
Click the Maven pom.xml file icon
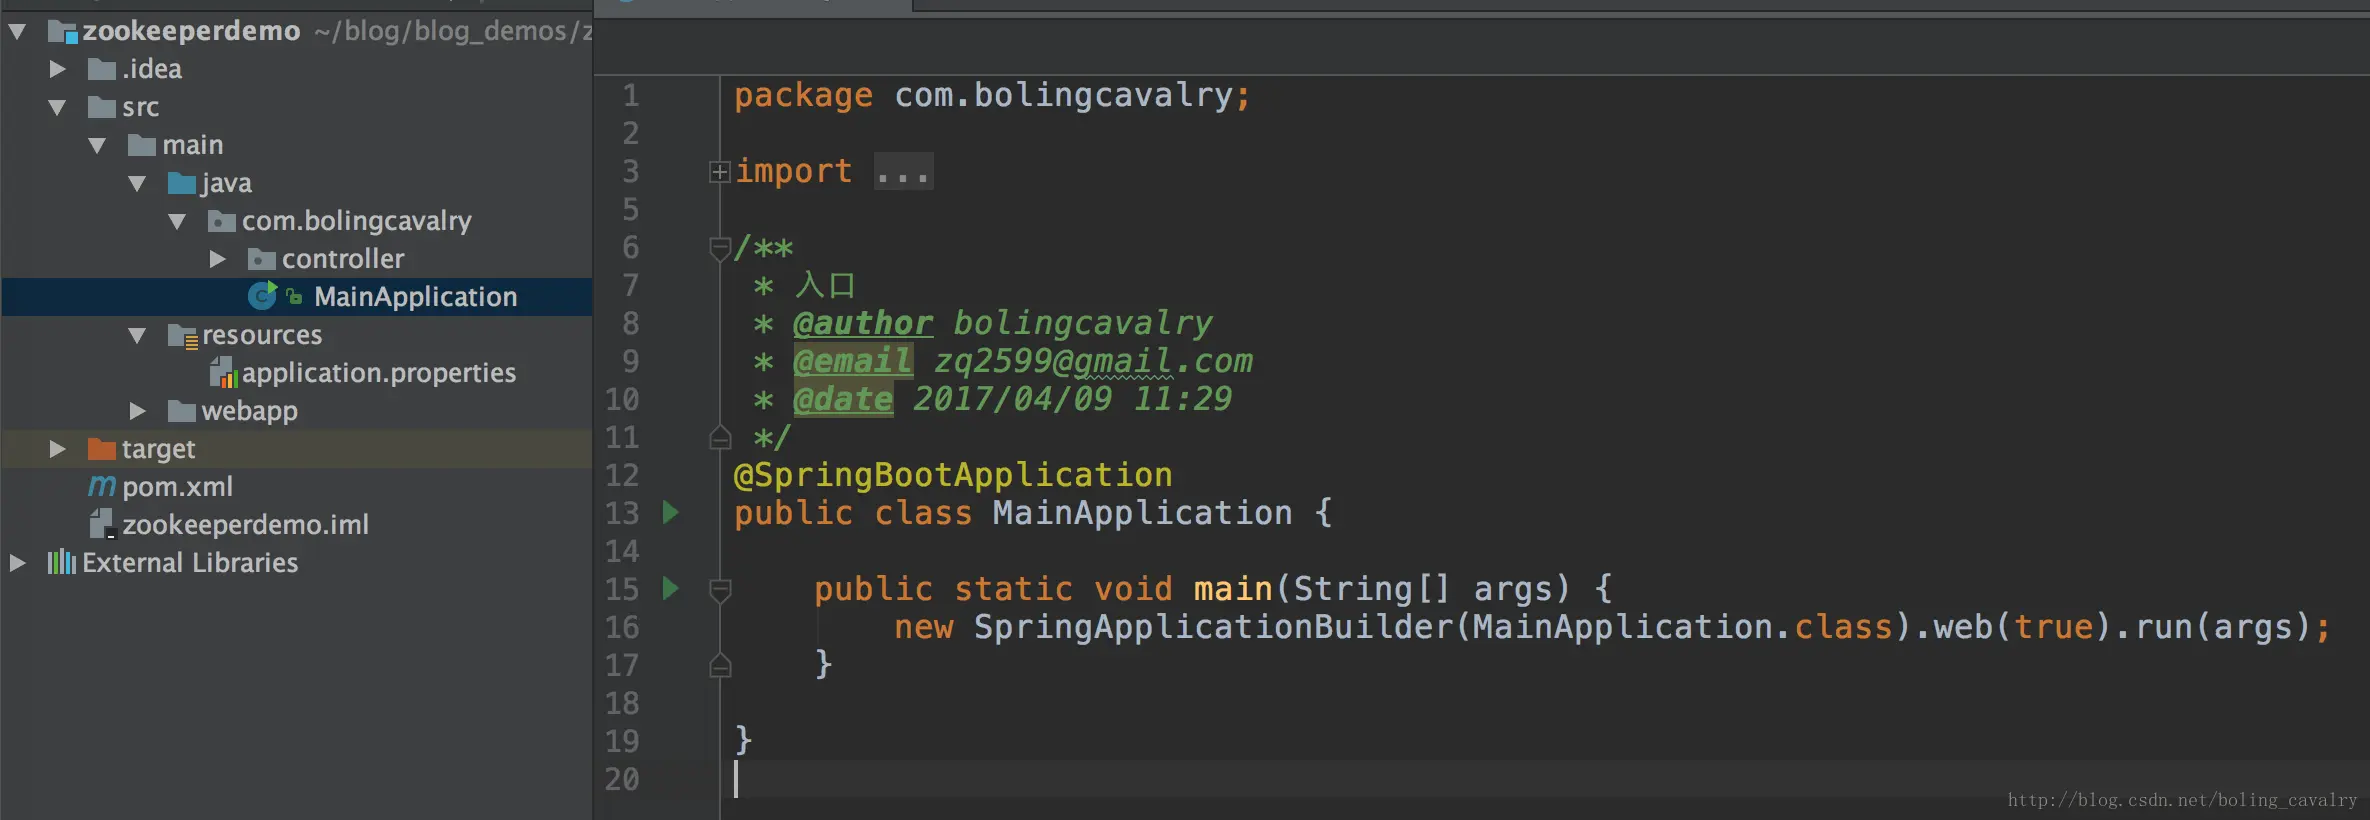click(x=102, y=486)
